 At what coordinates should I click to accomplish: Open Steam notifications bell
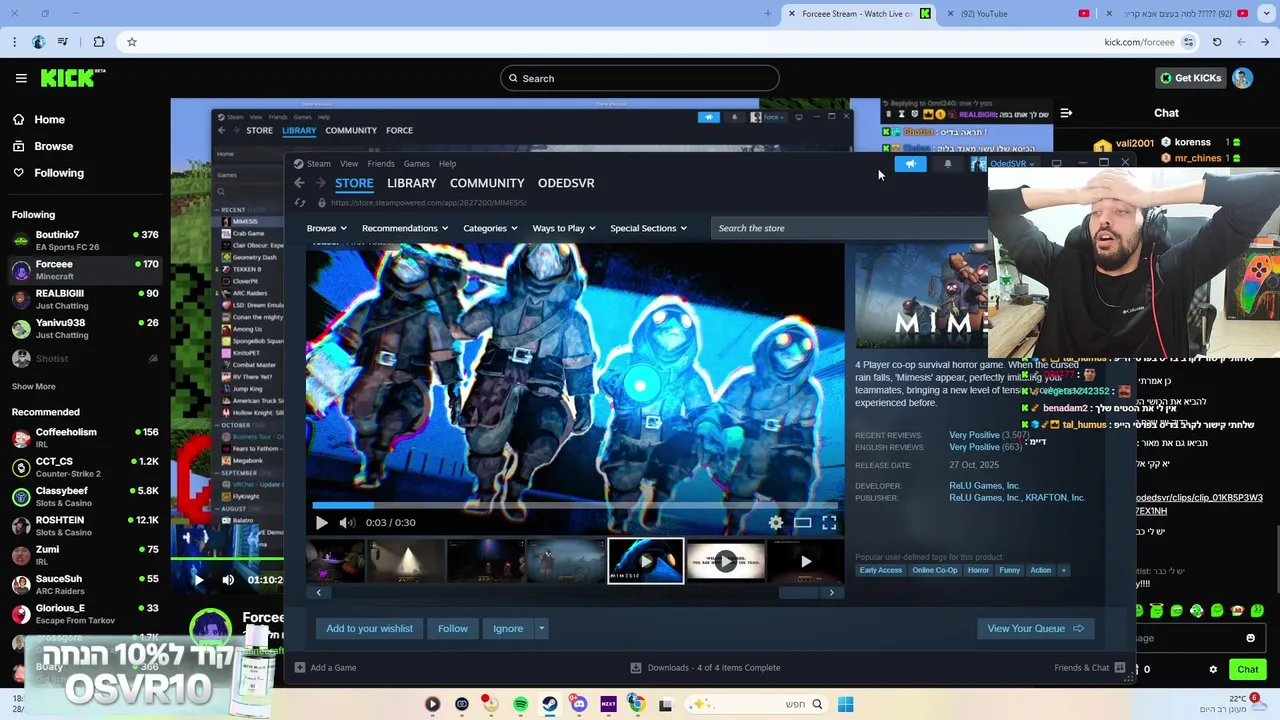(x=948, y=164)
